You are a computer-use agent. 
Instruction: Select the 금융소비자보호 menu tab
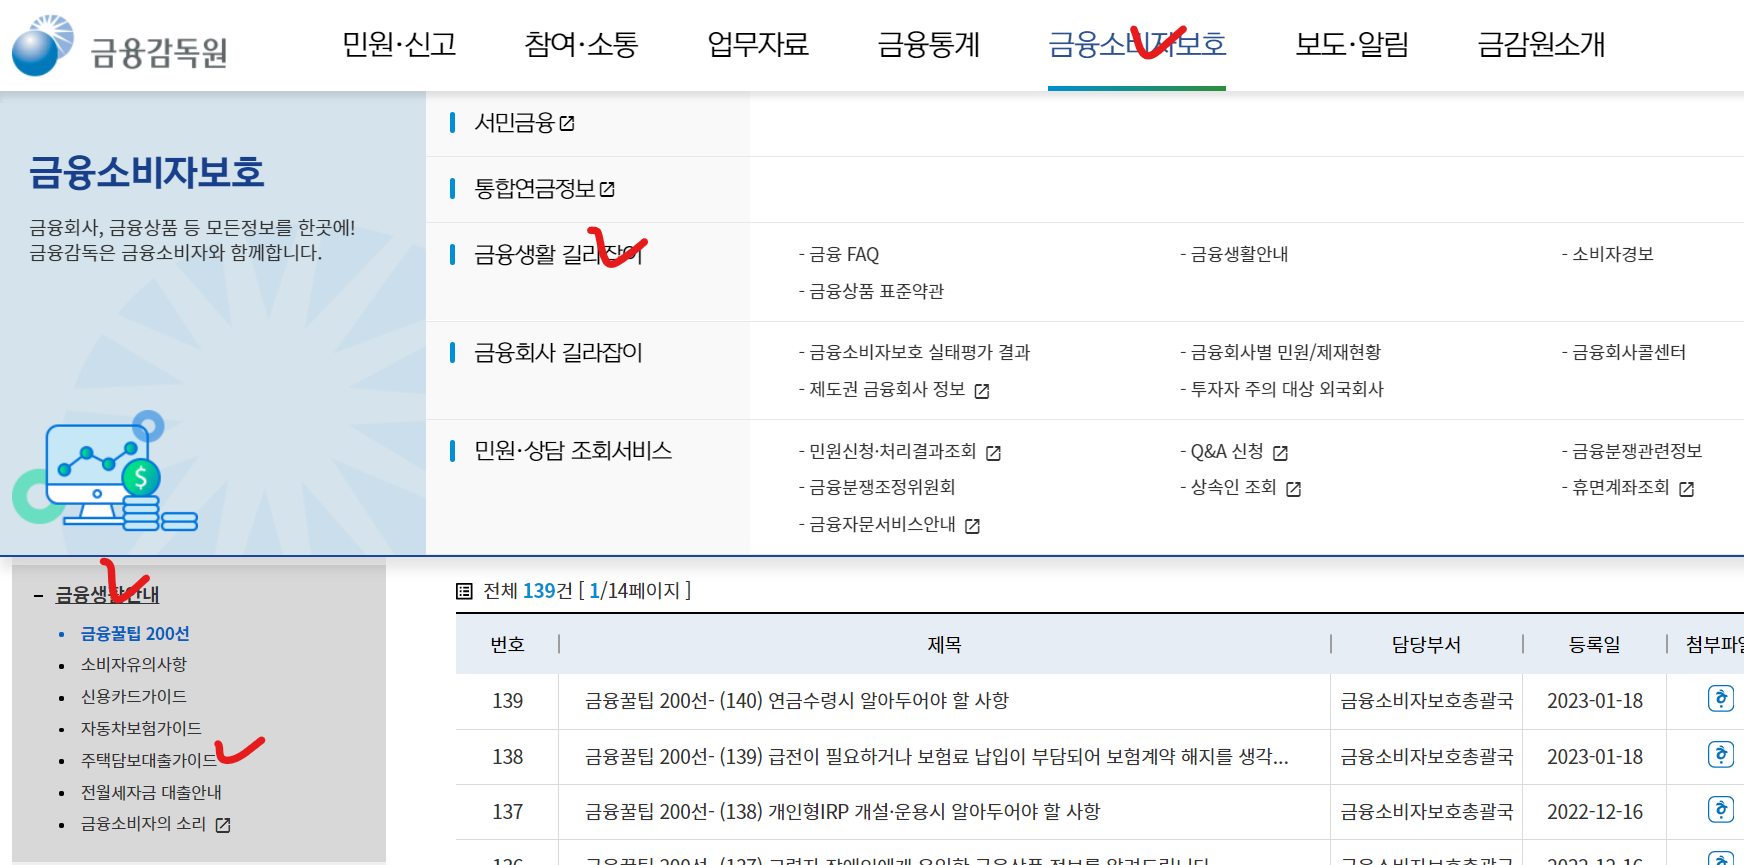(1137, 44)
